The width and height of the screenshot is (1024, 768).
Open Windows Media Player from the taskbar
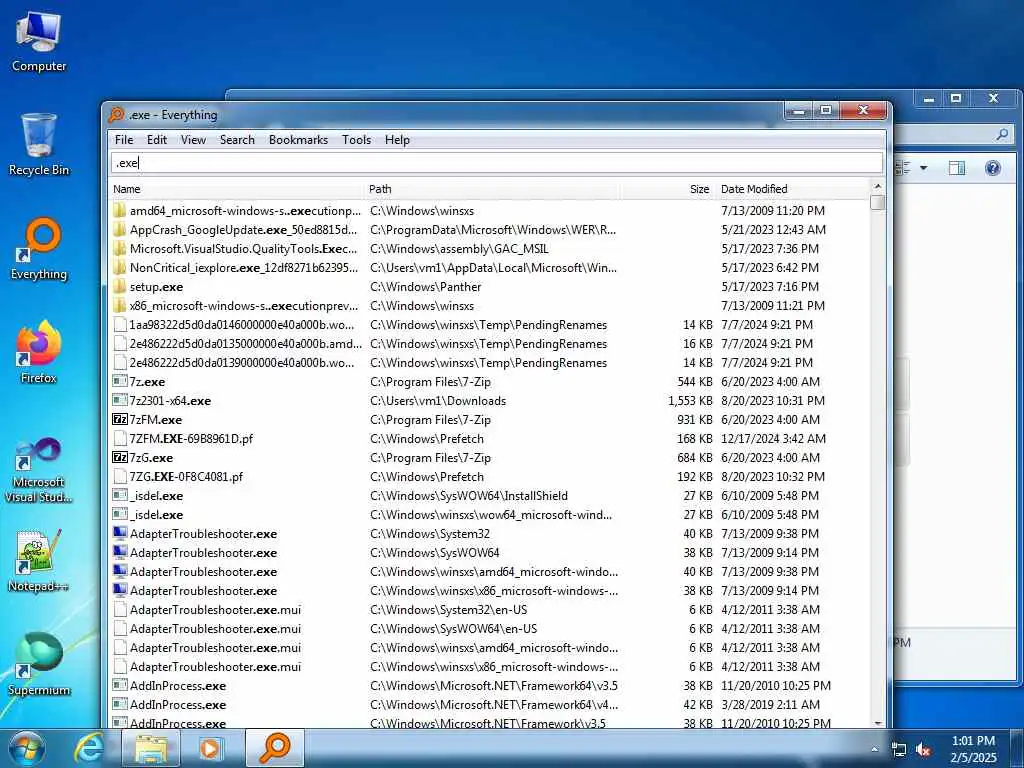pyautogui.click(x=211, y=748)
